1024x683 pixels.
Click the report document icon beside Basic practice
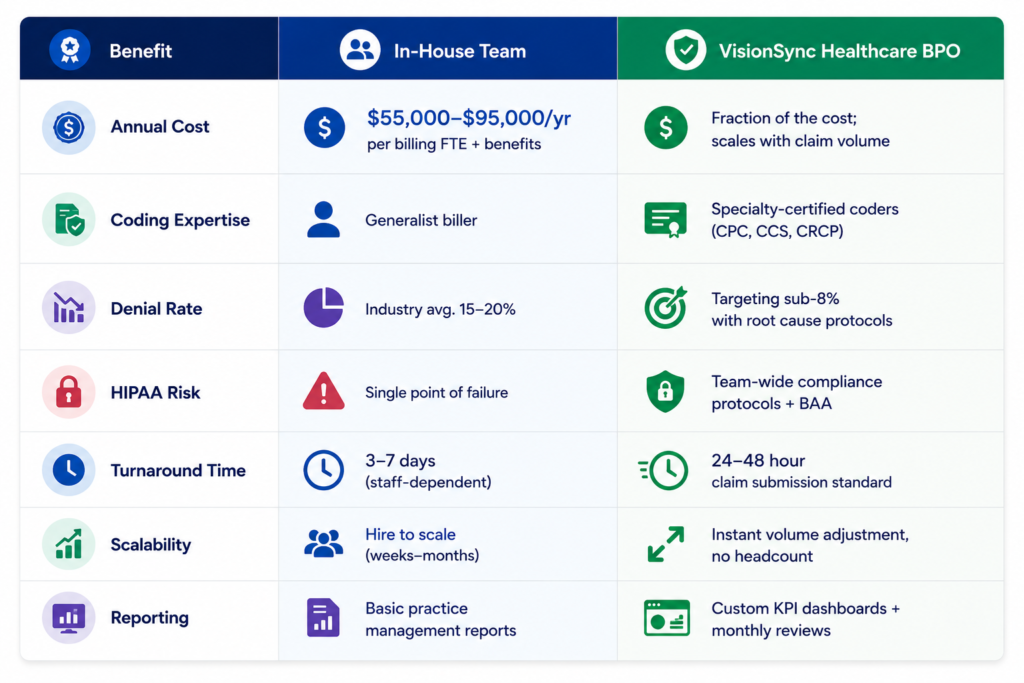(x=323, y=618)
